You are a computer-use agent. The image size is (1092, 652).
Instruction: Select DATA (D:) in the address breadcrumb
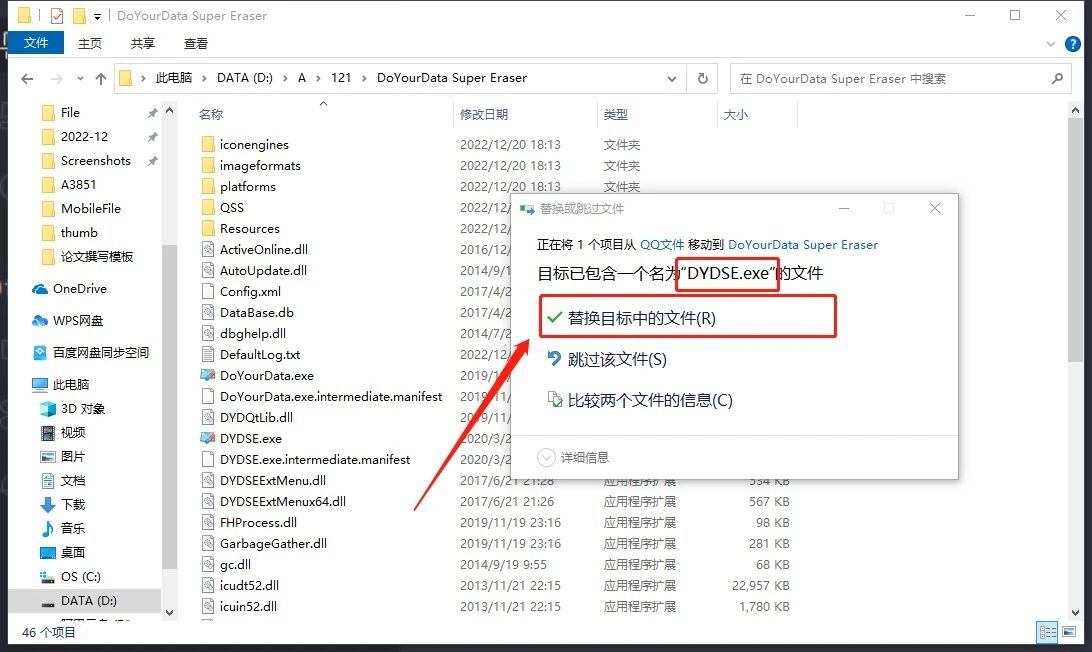coord(244,78)
